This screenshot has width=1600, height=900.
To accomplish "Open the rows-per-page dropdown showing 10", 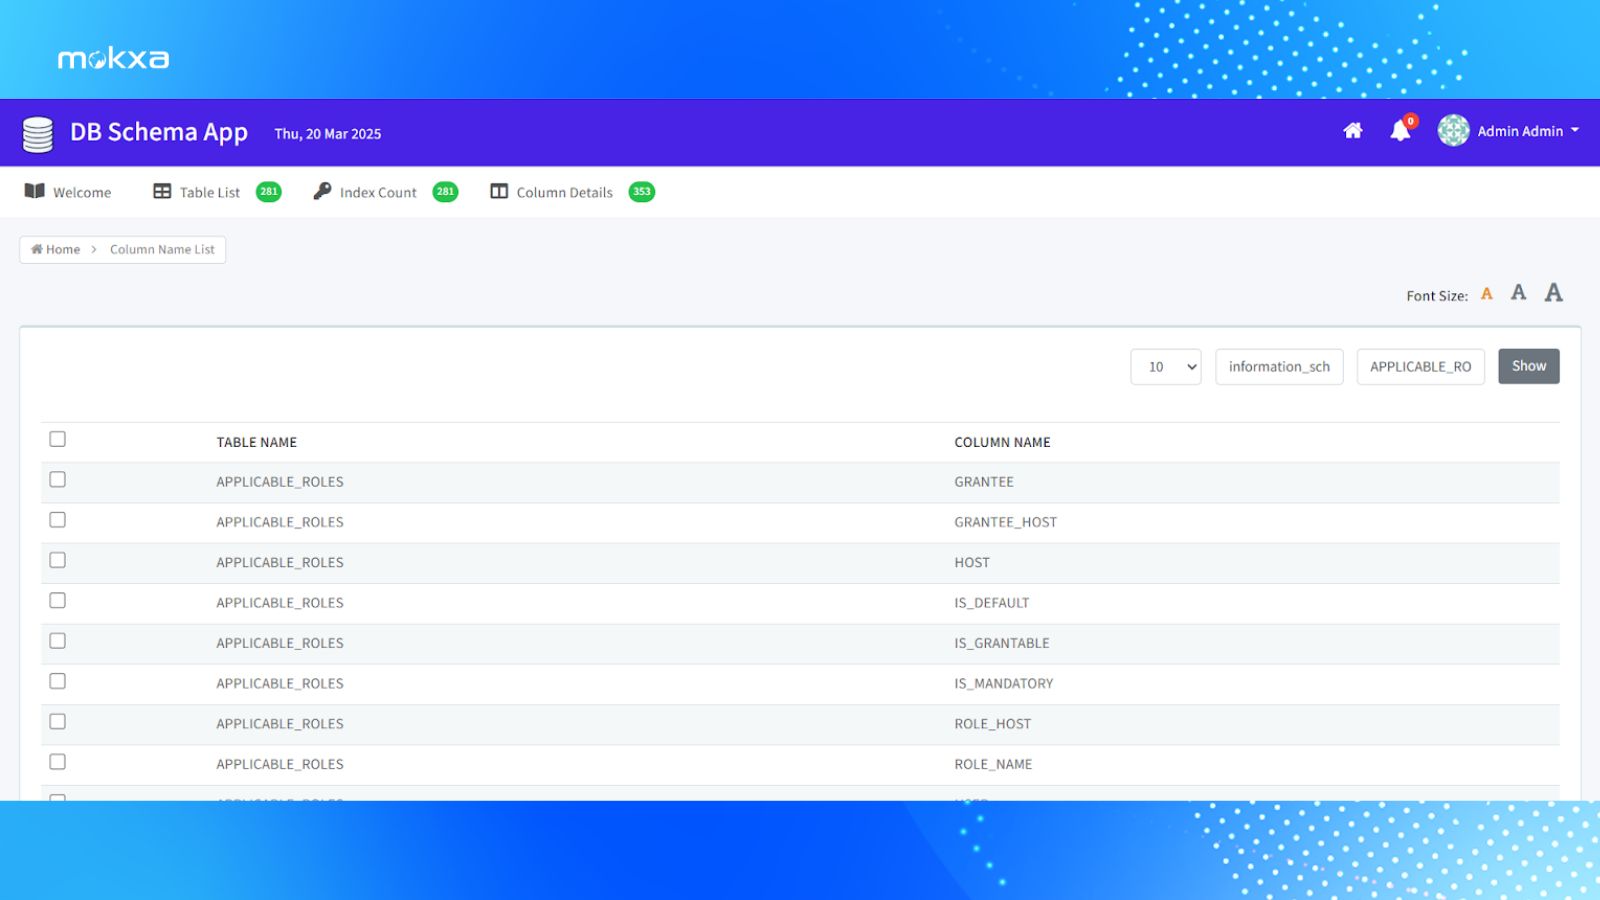I will [x=1165, y=367].
